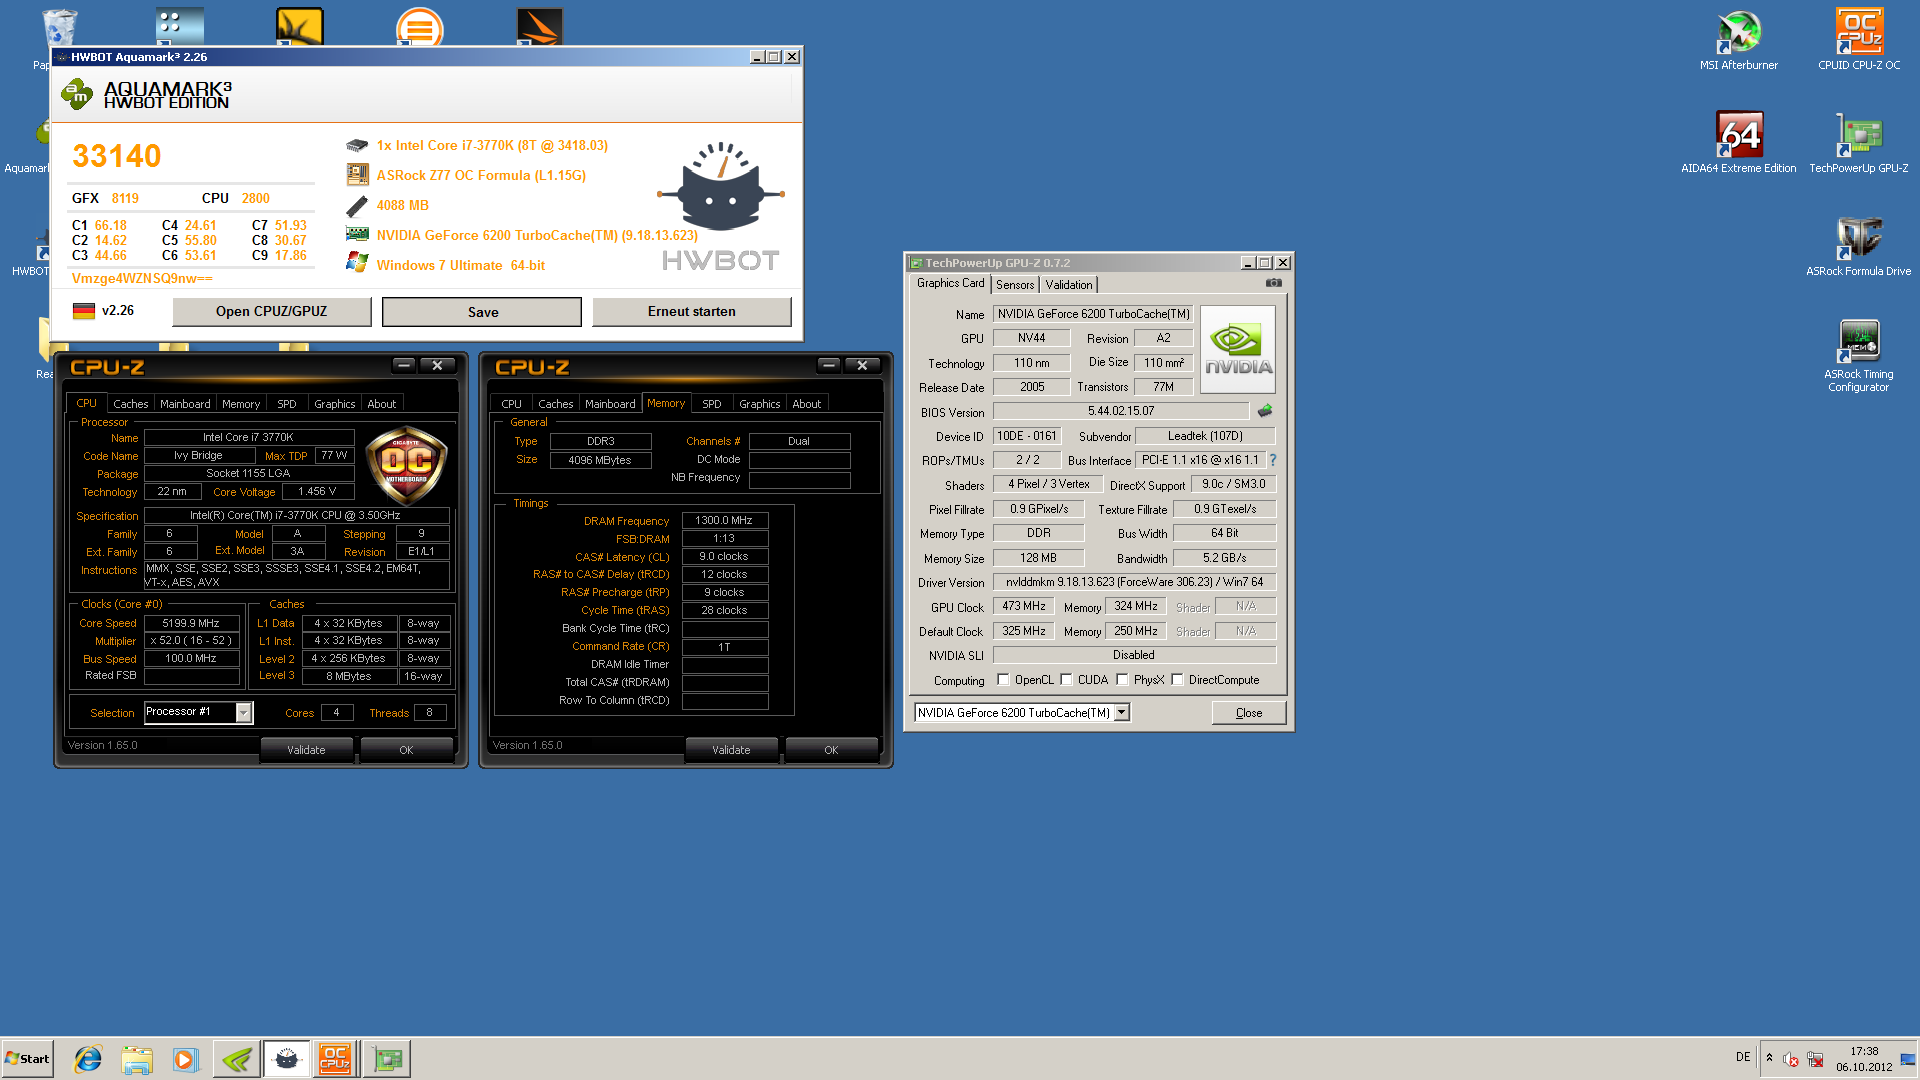Screen dimensions: 1920x1080
Task: Open Mainboard tab in left CPU-Z window
Action: point(185,404)
